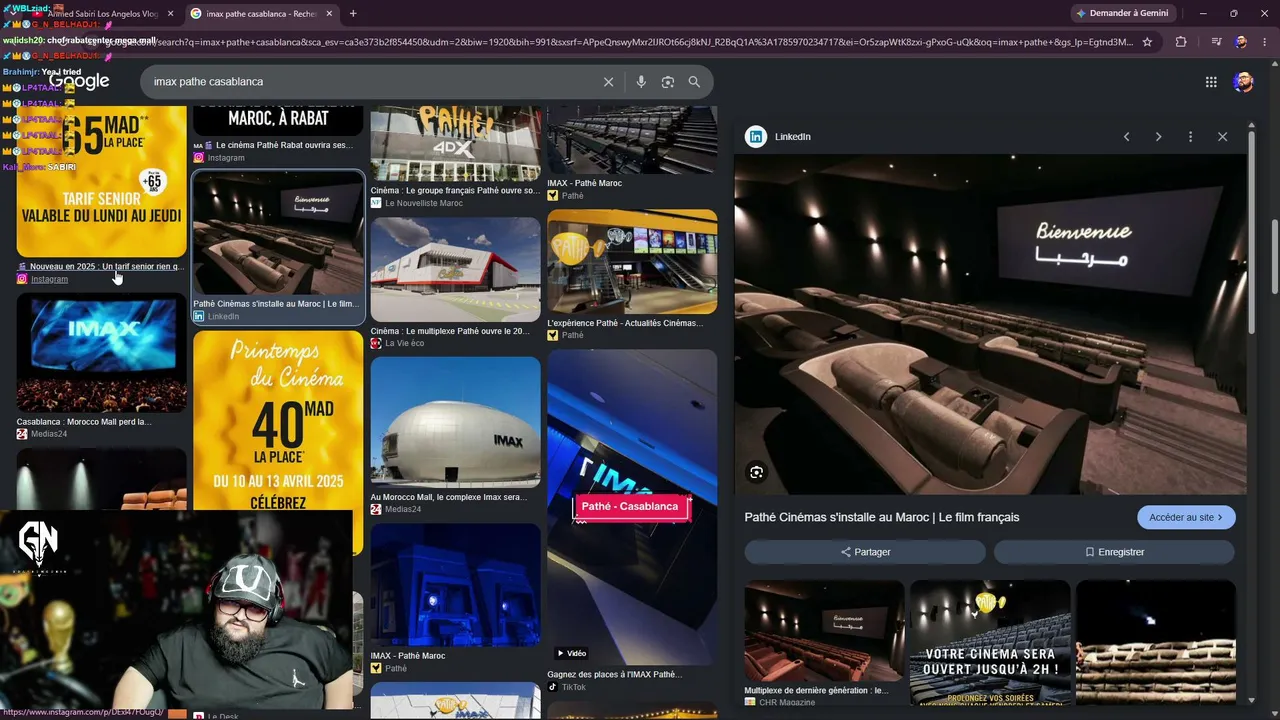This screenshot has height=720, width=1280.
Task: Open the white IMAX dome building image
Action: [455, 423]
